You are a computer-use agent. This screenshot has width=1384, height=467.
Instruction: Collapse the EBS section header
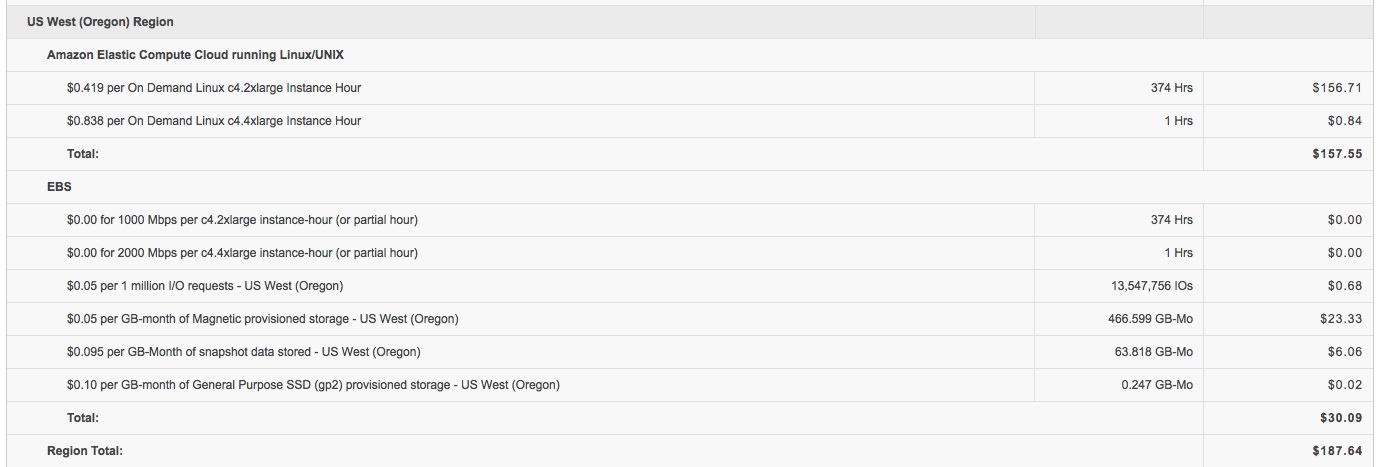coord(58,187)
